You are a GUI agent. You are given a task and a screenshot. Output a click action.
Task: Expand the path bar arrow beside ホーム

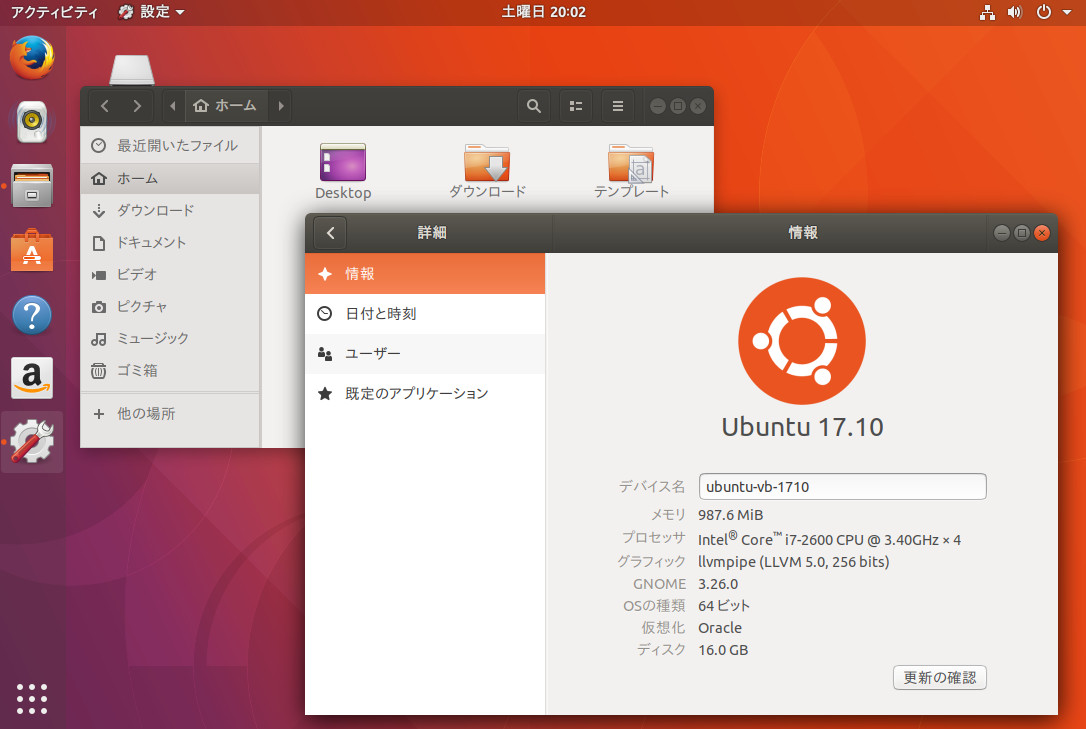click(x=281, y=105)
